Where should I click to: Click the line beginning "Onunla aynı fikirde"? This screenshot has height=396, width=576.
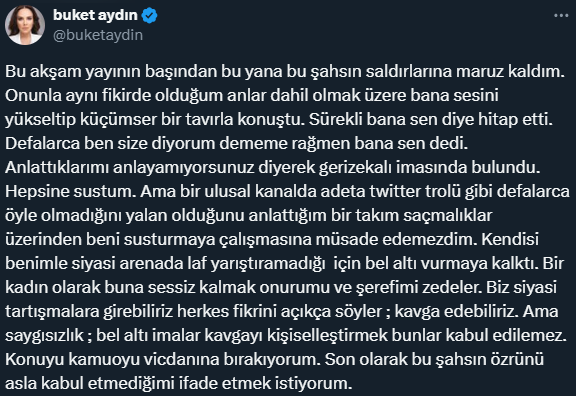pos(252,95)
